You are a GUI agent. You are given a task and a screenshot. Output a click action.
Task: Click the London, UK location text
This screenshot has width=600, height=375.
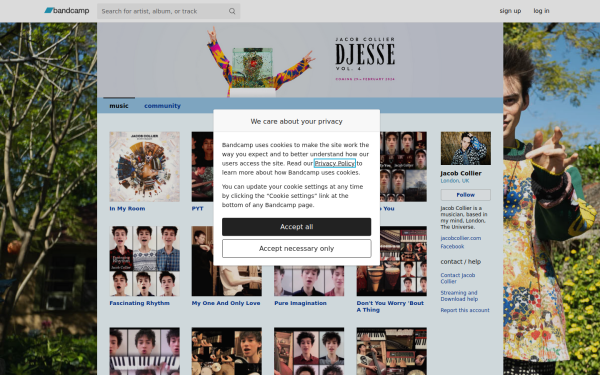[455, 181]
